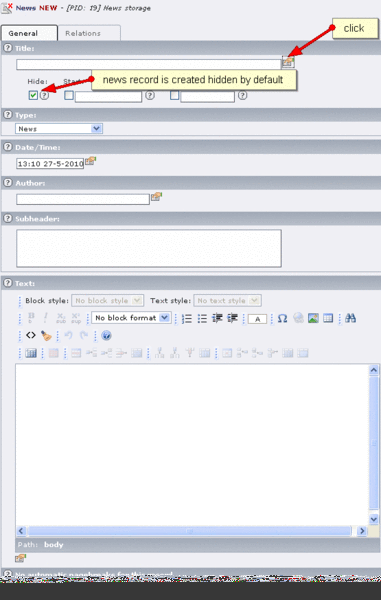The height and width of the screenshot is (600, 381).
Task: Click the editor horizontal scrollbar track
Action: click(190, 531)
